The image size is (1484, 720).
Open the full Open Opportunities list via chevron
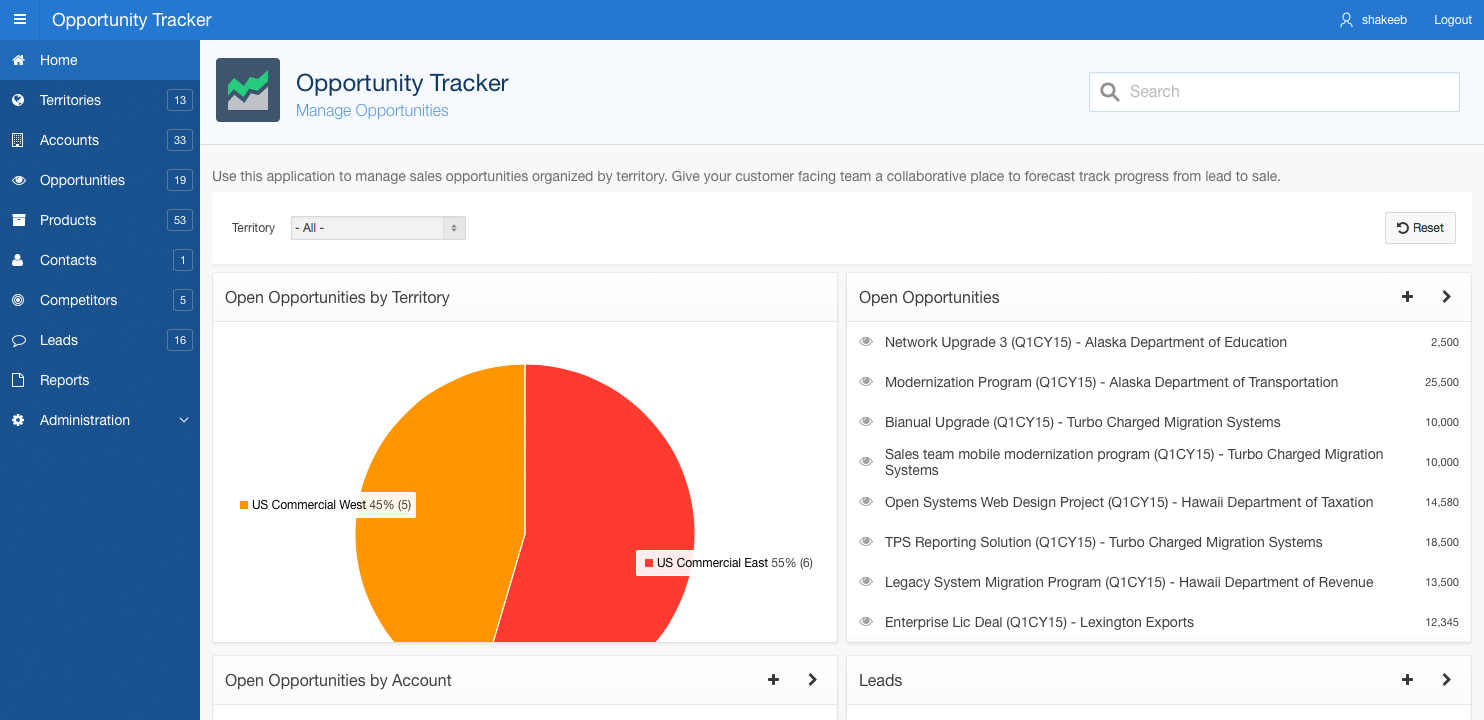[x=1446, y=297]
